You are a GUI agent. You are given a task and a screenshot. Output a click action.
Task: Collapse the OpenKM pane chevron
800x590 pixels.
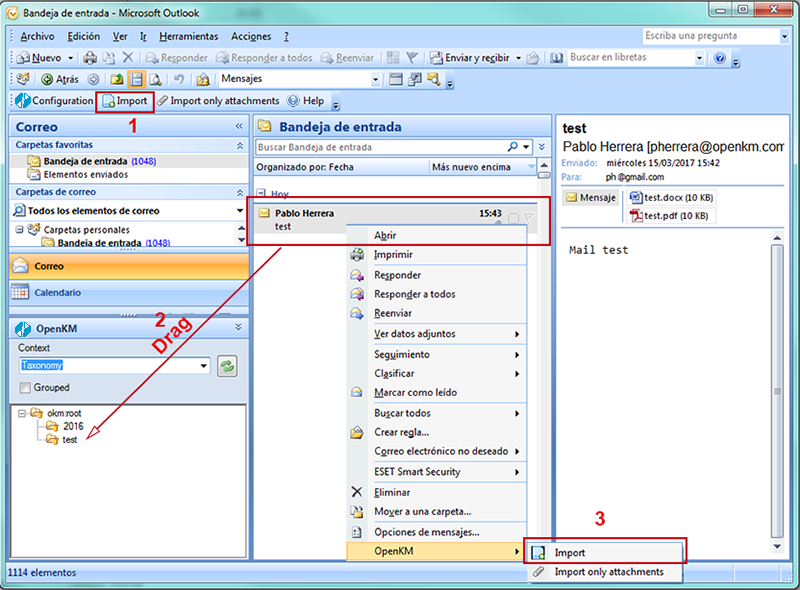[x=238, y=327]
